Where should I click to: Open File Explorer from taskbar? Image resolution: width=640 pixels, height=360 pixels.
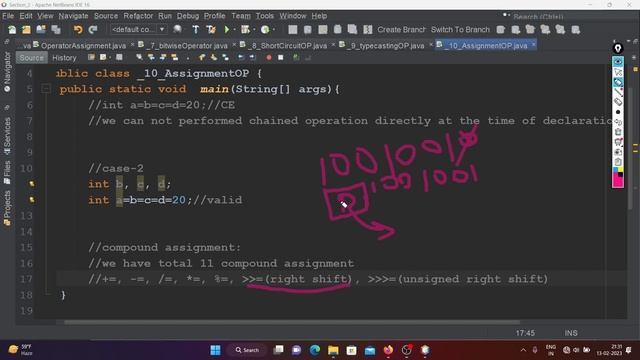[333, 350]
